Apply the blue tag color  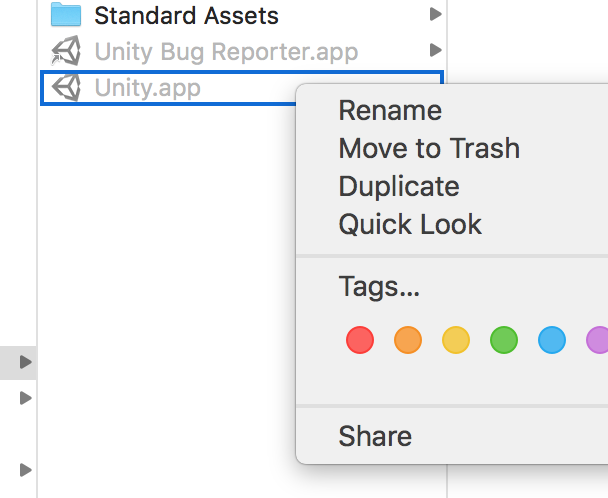(552, 340)
